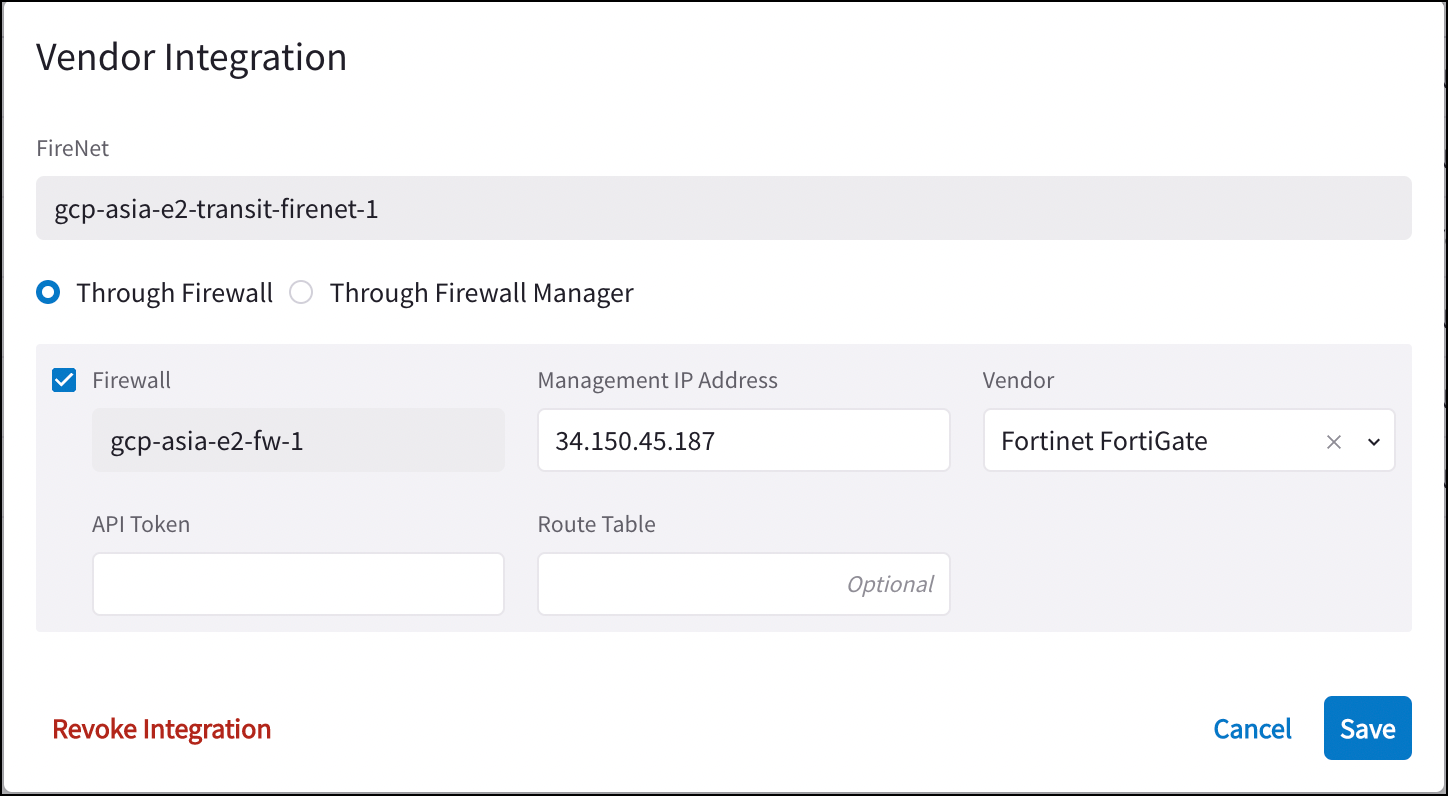Viewport: 1448px width, 796px height.
Task: Open the Vendor dropdown chevron
Action: coord(1375,440)
